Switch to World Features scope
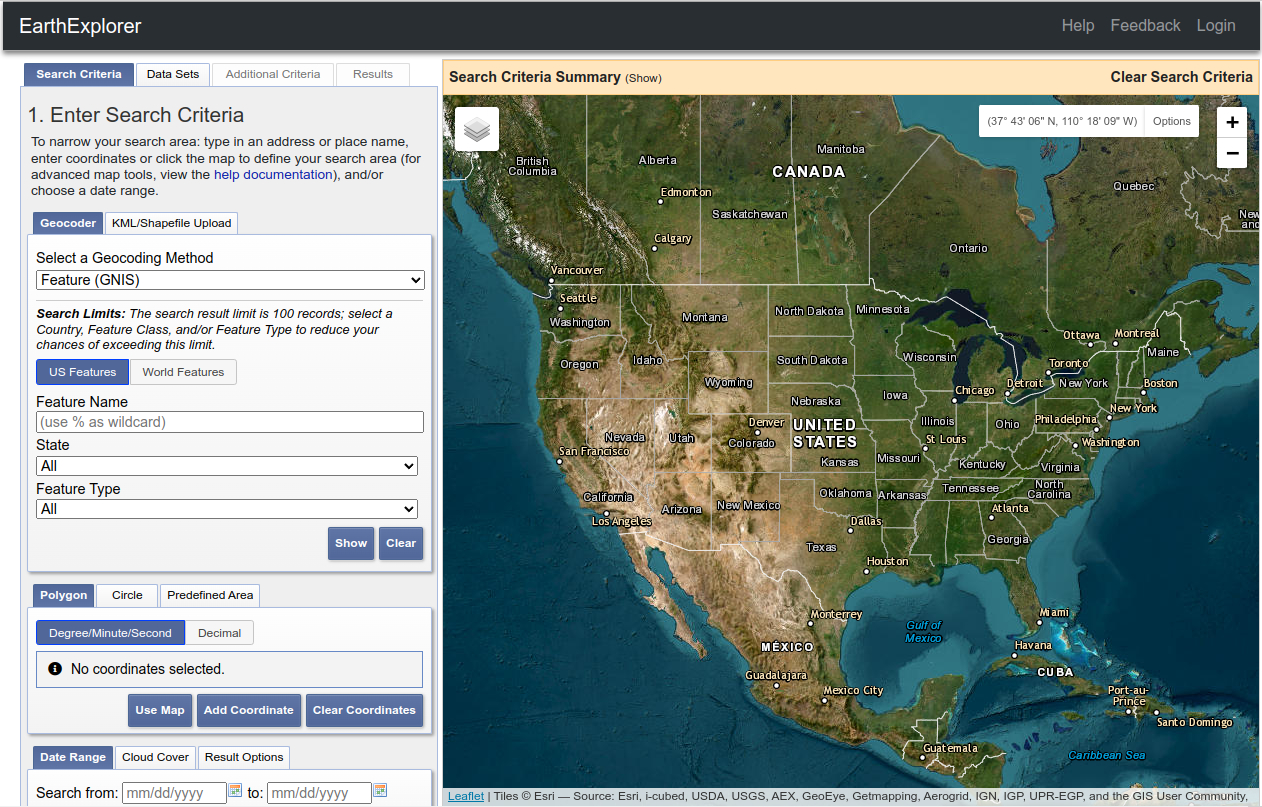 [x=183, y=372]
